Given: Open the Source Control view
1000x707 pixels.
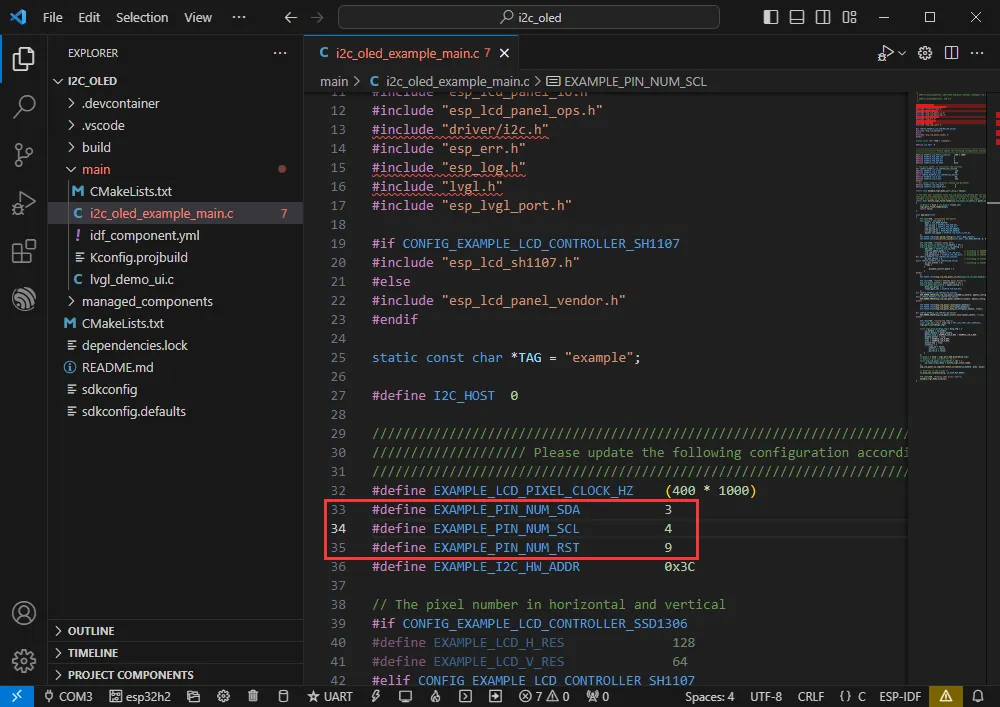Looking at the screenshot, I should click(x=23, y=154).
